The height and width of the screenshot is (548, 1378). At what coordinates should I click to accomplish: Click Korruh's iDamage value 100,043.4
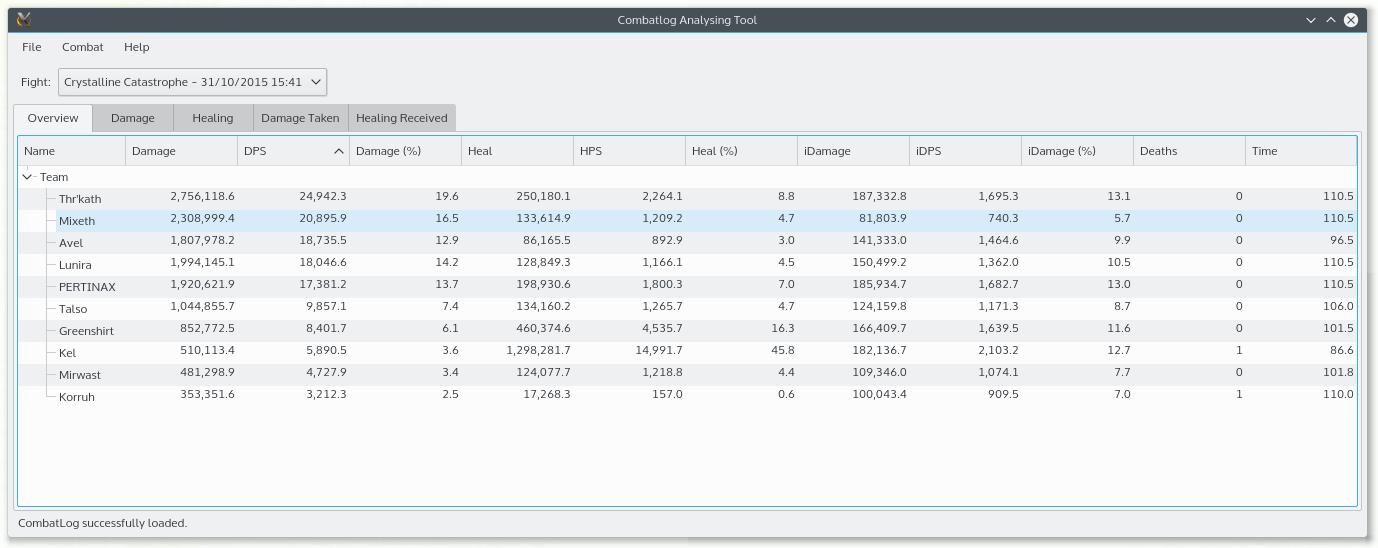[x=879, y=395]
